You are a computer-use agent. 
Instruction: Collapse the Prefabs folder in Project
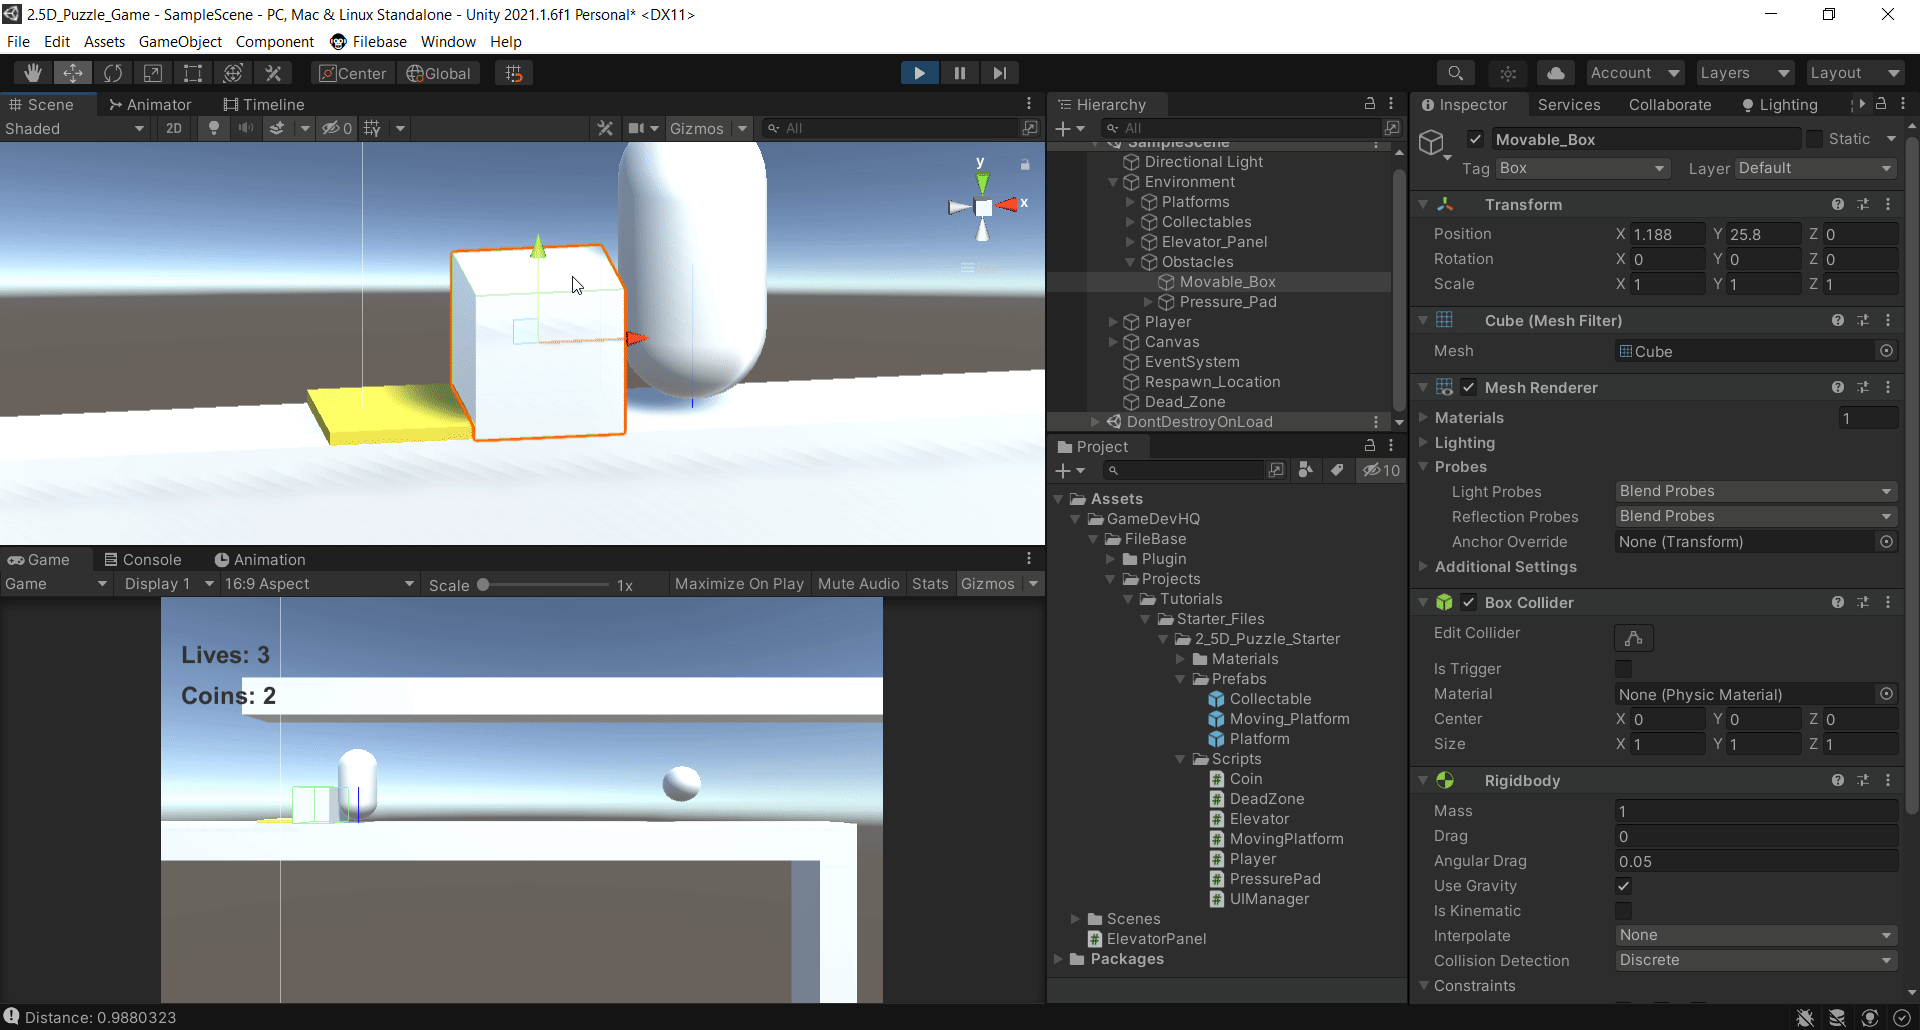[1181, 679]
